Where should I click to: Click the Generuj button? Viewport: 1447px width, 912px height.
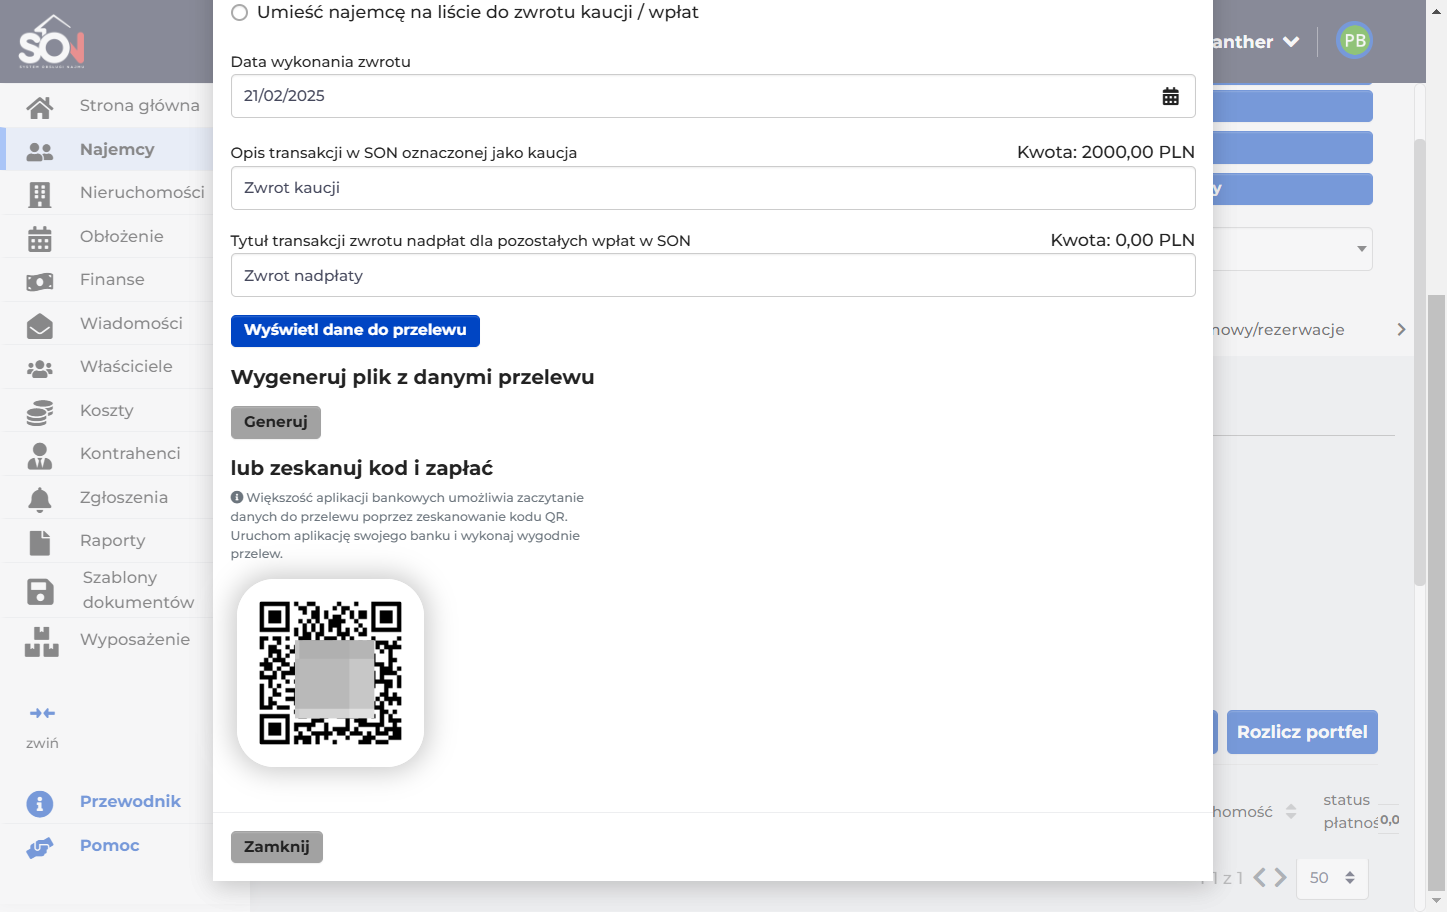pos(276,422)
